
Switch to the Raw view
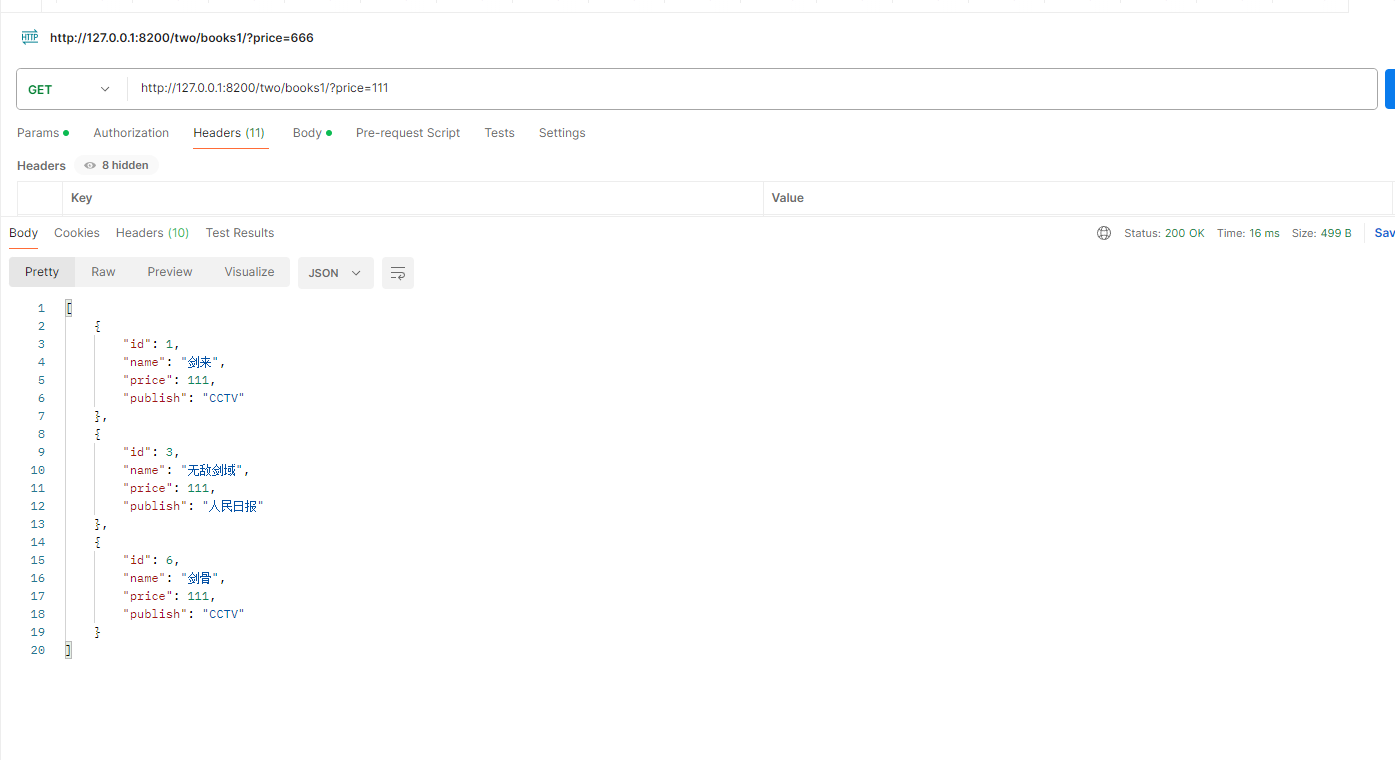click(103, 272)
